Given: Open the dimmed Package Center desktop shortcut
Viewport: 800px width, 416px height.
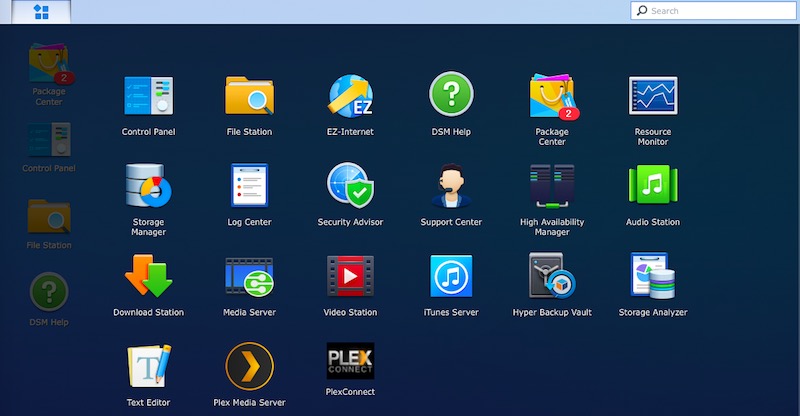Looking at the screenshot, I should pyautogui.click(x=49, y=64).
